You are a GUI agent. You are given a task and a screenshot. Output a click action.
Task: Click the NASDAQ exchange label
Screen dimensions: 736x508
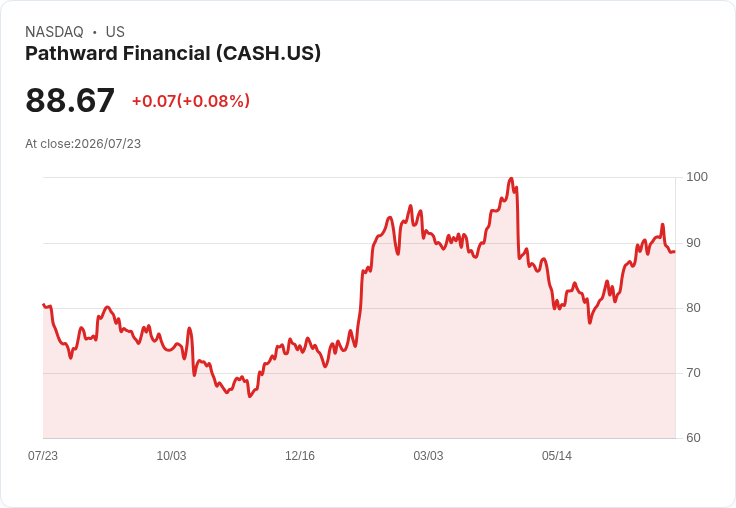coord(54,32)
